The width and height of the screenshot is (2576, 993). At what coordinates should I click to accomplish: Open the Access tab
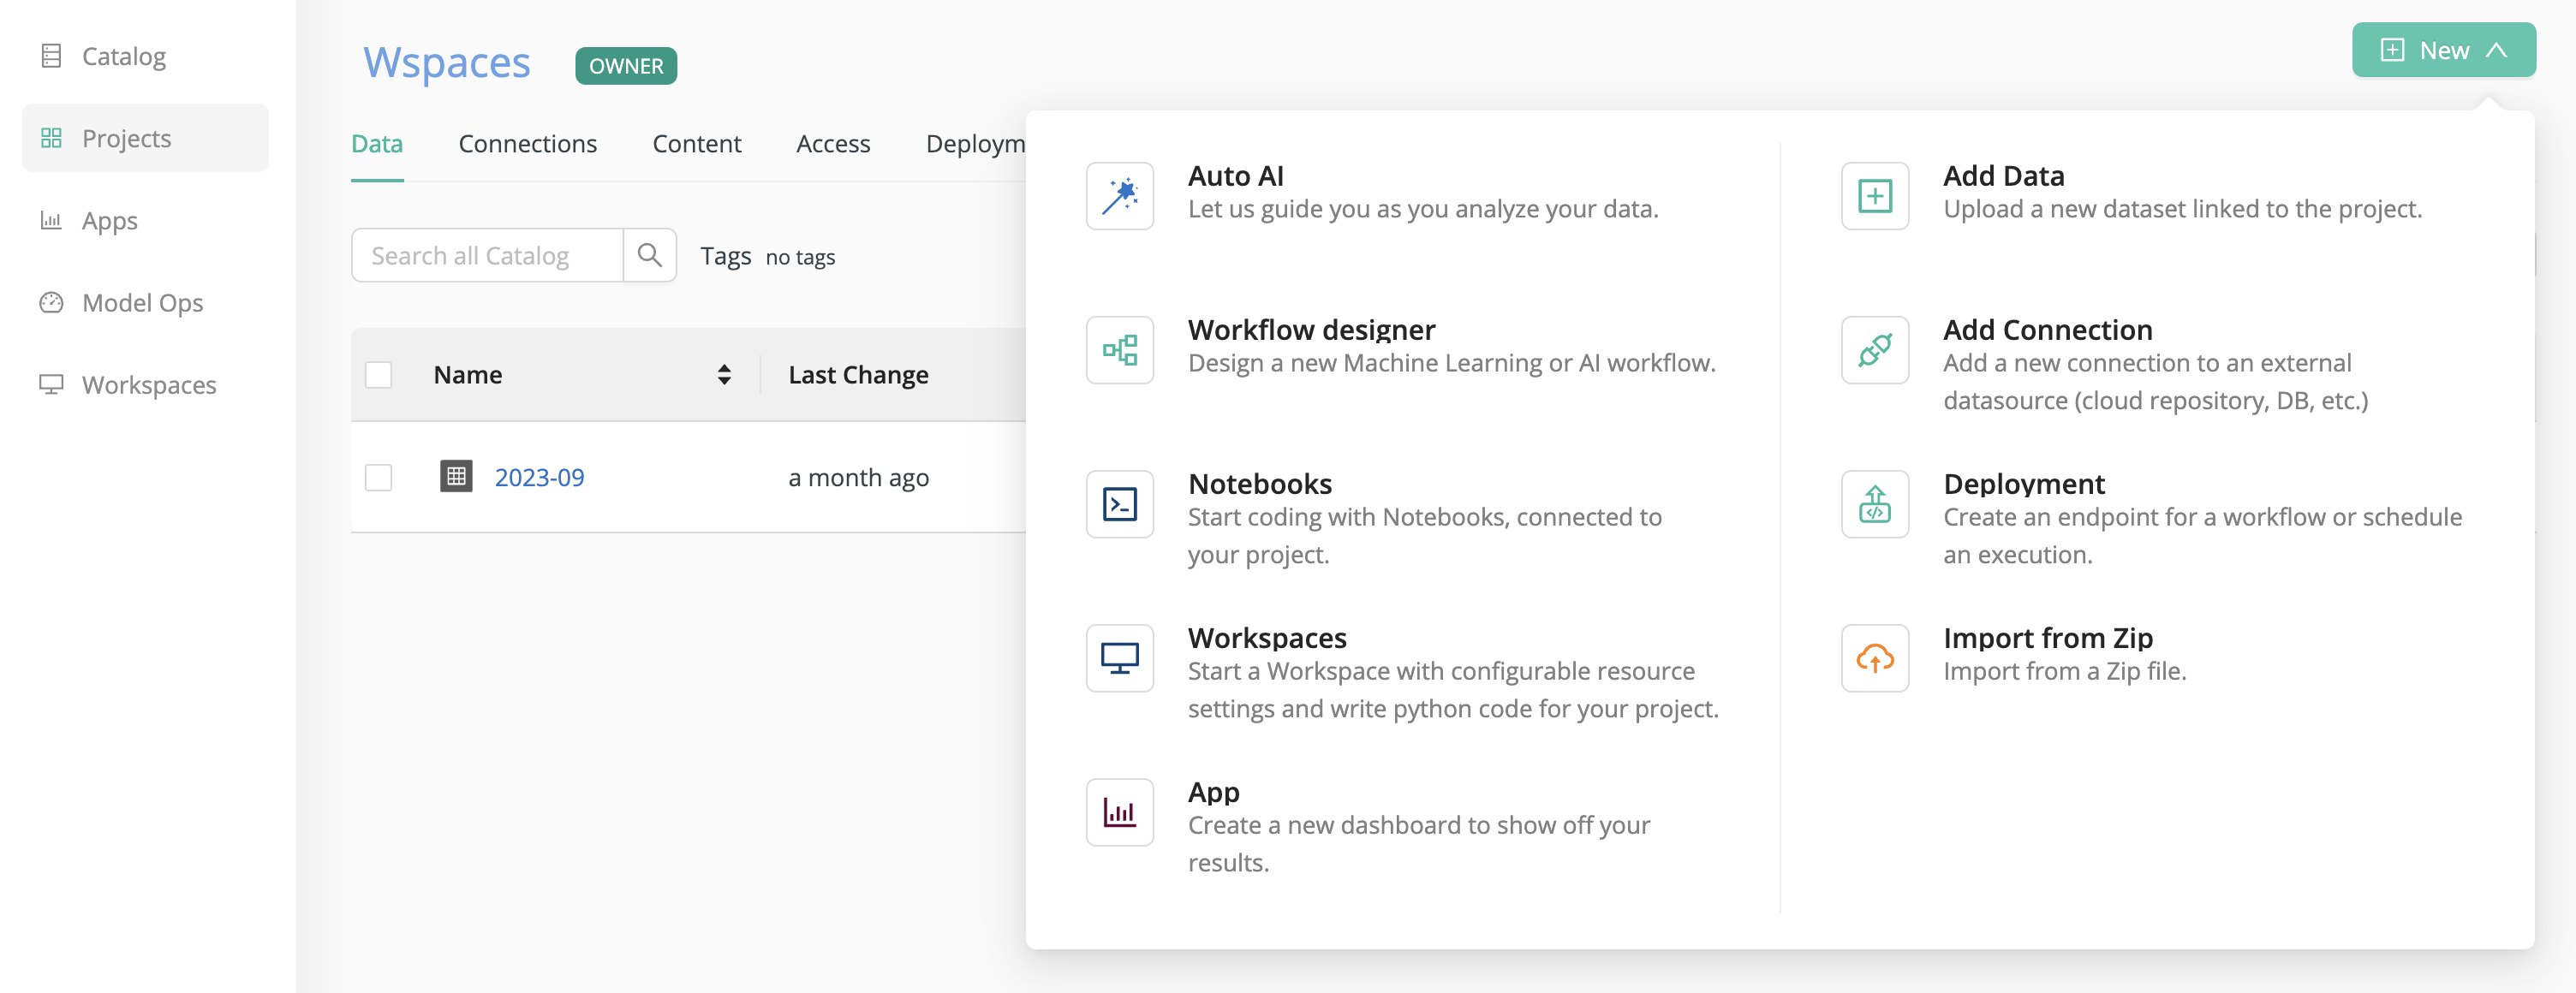833,144
